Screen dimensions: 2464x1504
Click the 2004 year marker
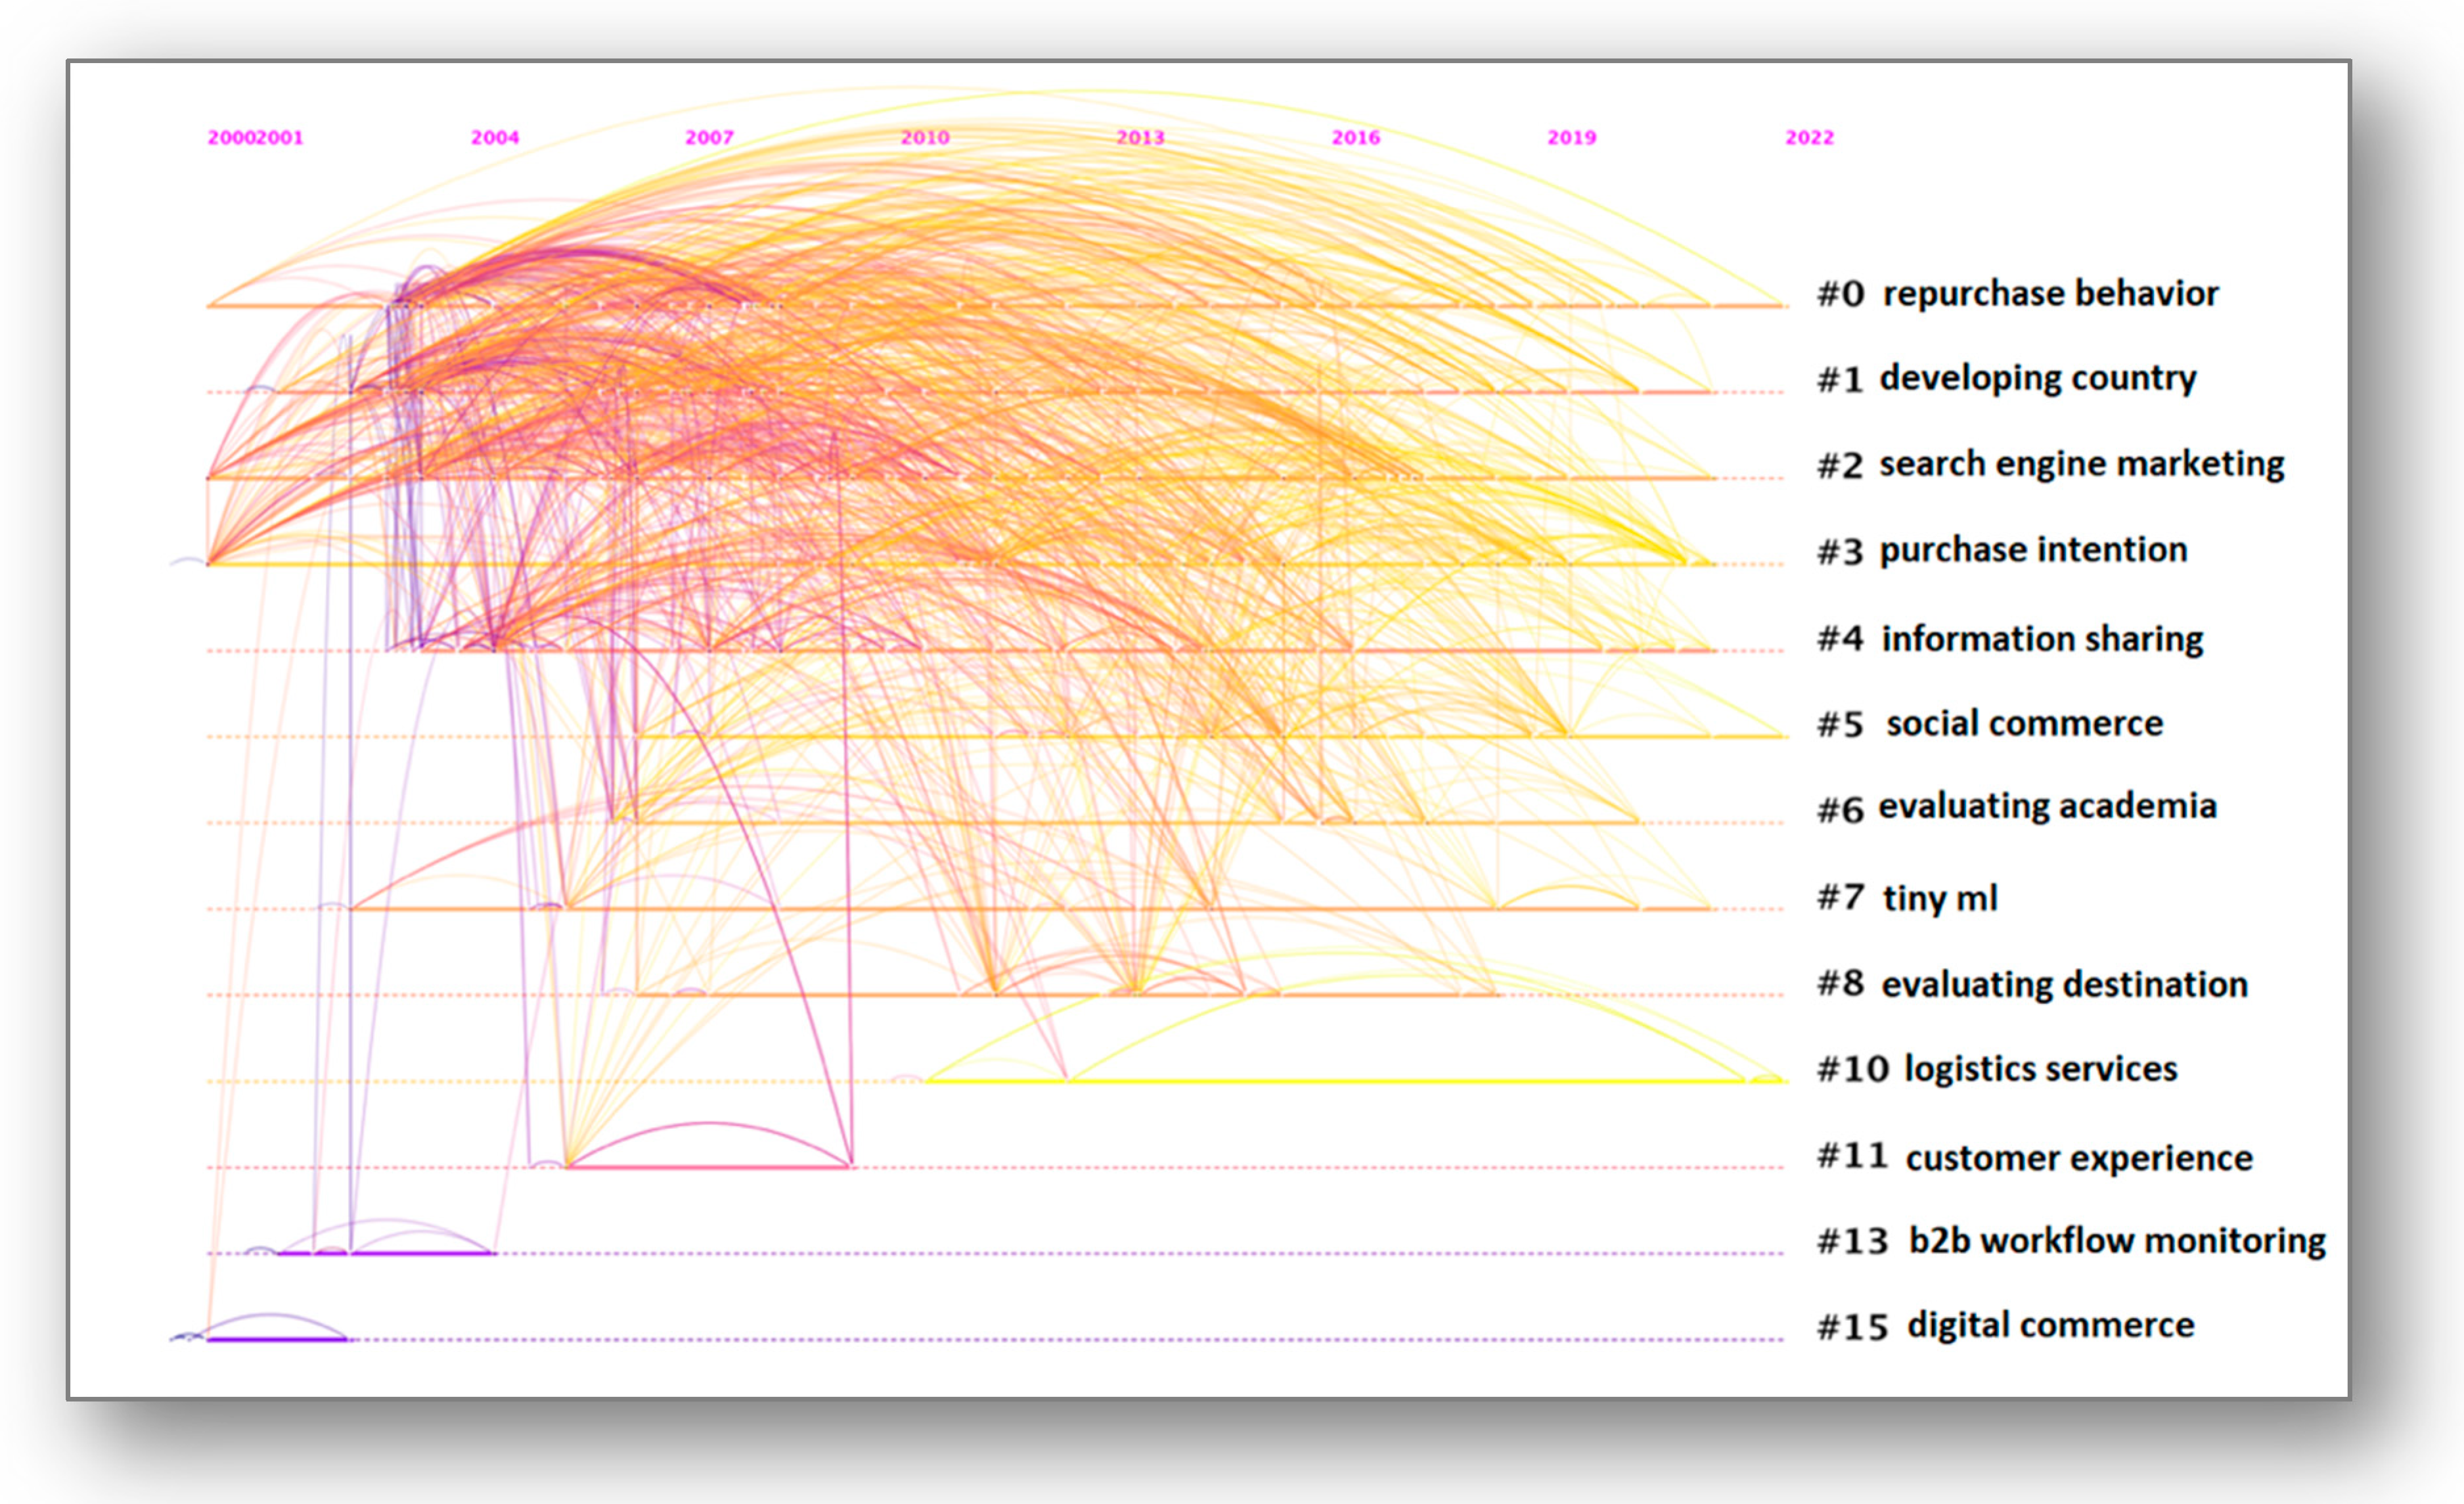click(495, 138)
